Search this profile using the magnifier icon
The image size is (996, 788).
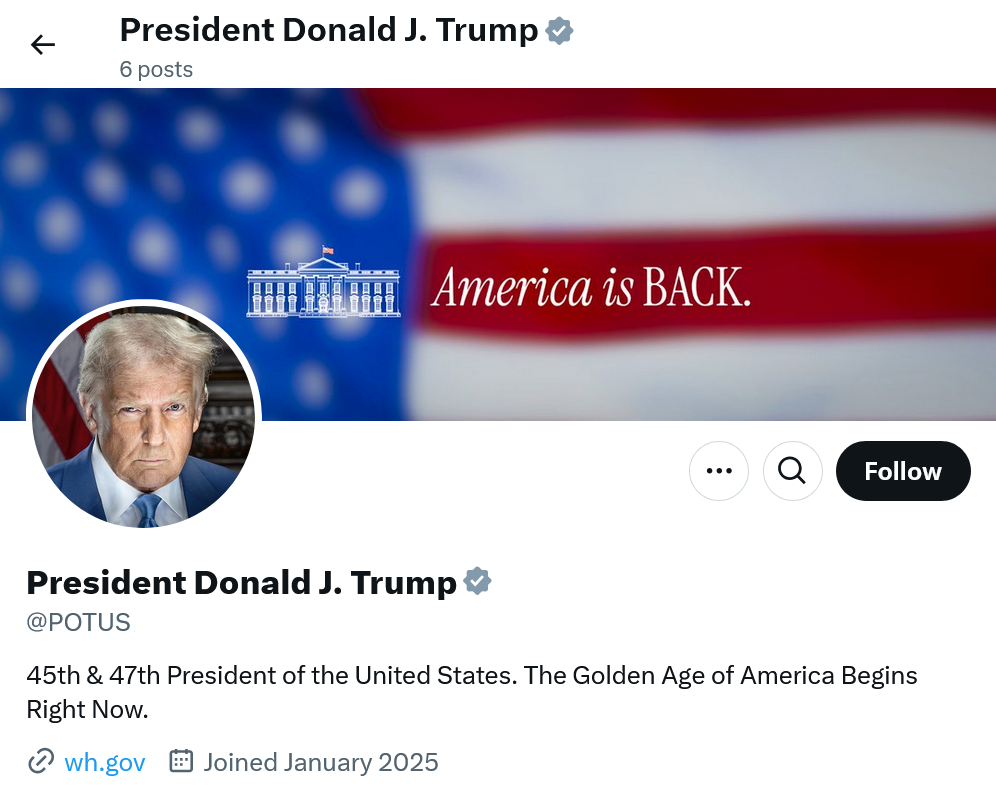coord(792,471)
